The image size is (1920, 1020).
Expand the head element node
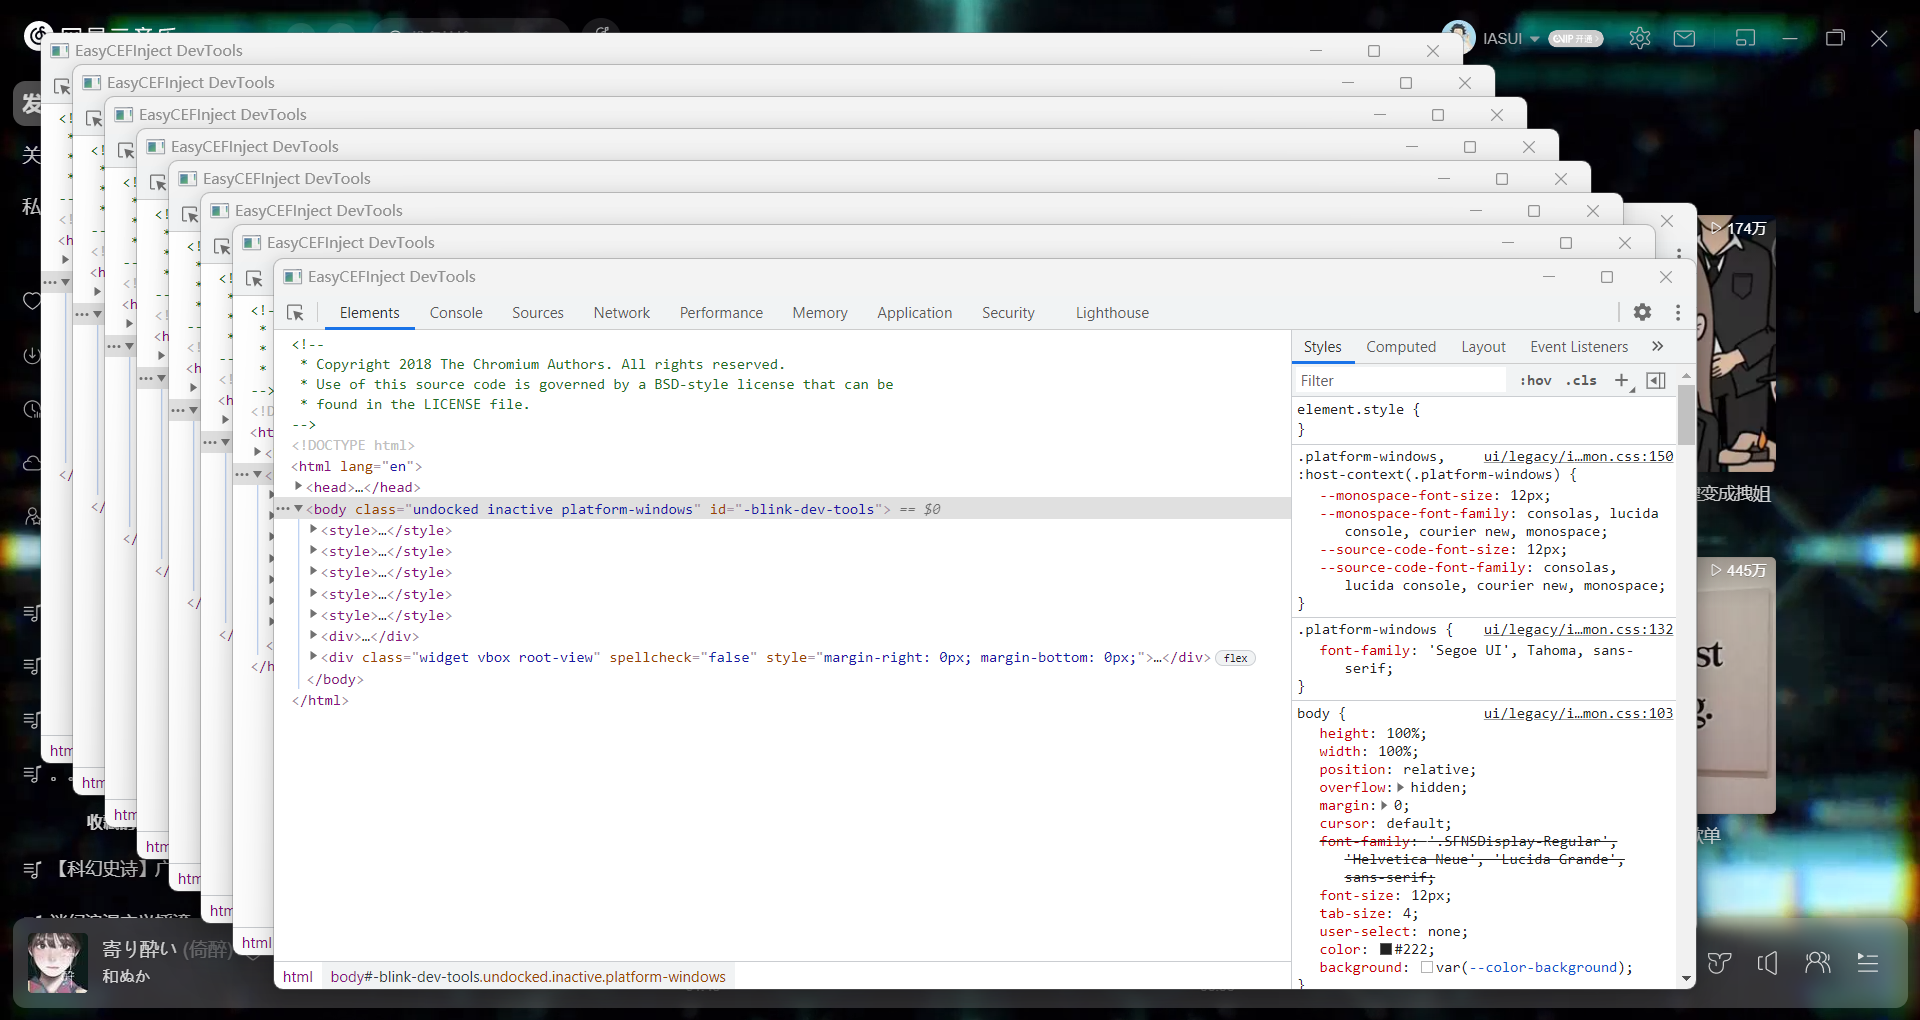pos(299,487)
